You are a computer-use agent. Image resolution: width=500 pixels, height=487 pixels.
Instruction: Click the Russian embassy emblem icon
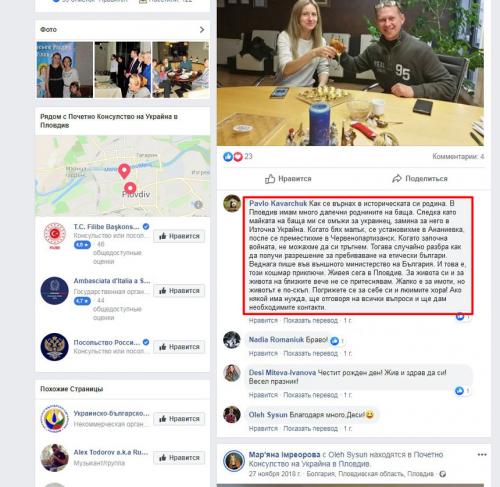(x=55, y=347)
